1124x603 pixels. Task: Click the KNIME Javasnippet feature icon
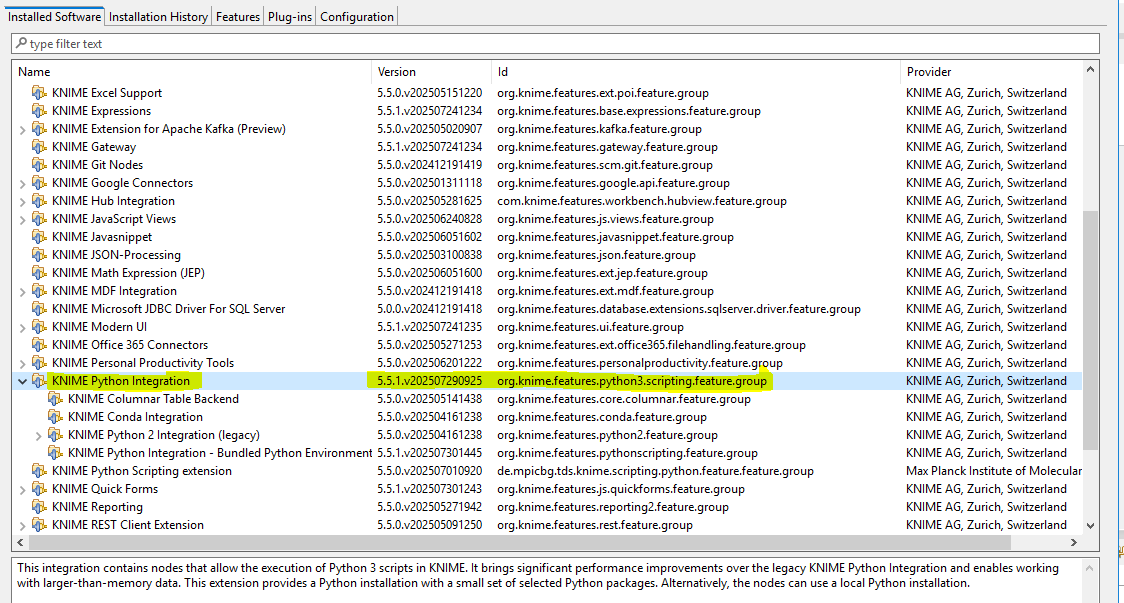(x=39, y=237)
